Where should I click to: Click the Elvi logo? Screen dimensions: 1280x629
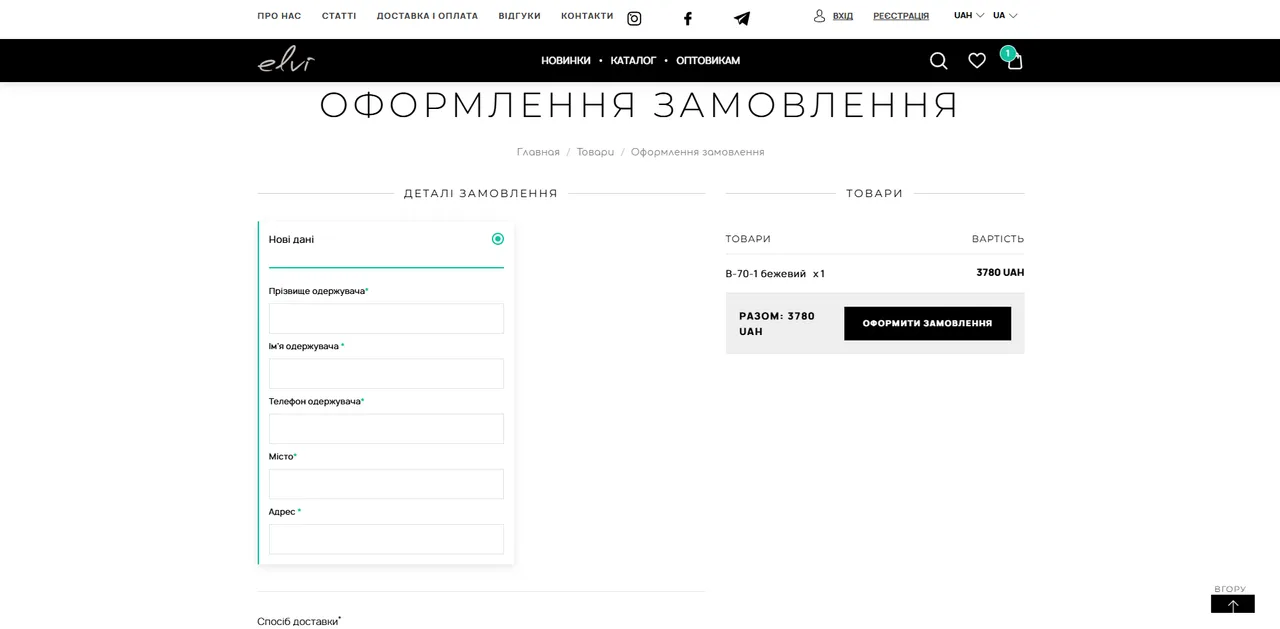[286, 60]
